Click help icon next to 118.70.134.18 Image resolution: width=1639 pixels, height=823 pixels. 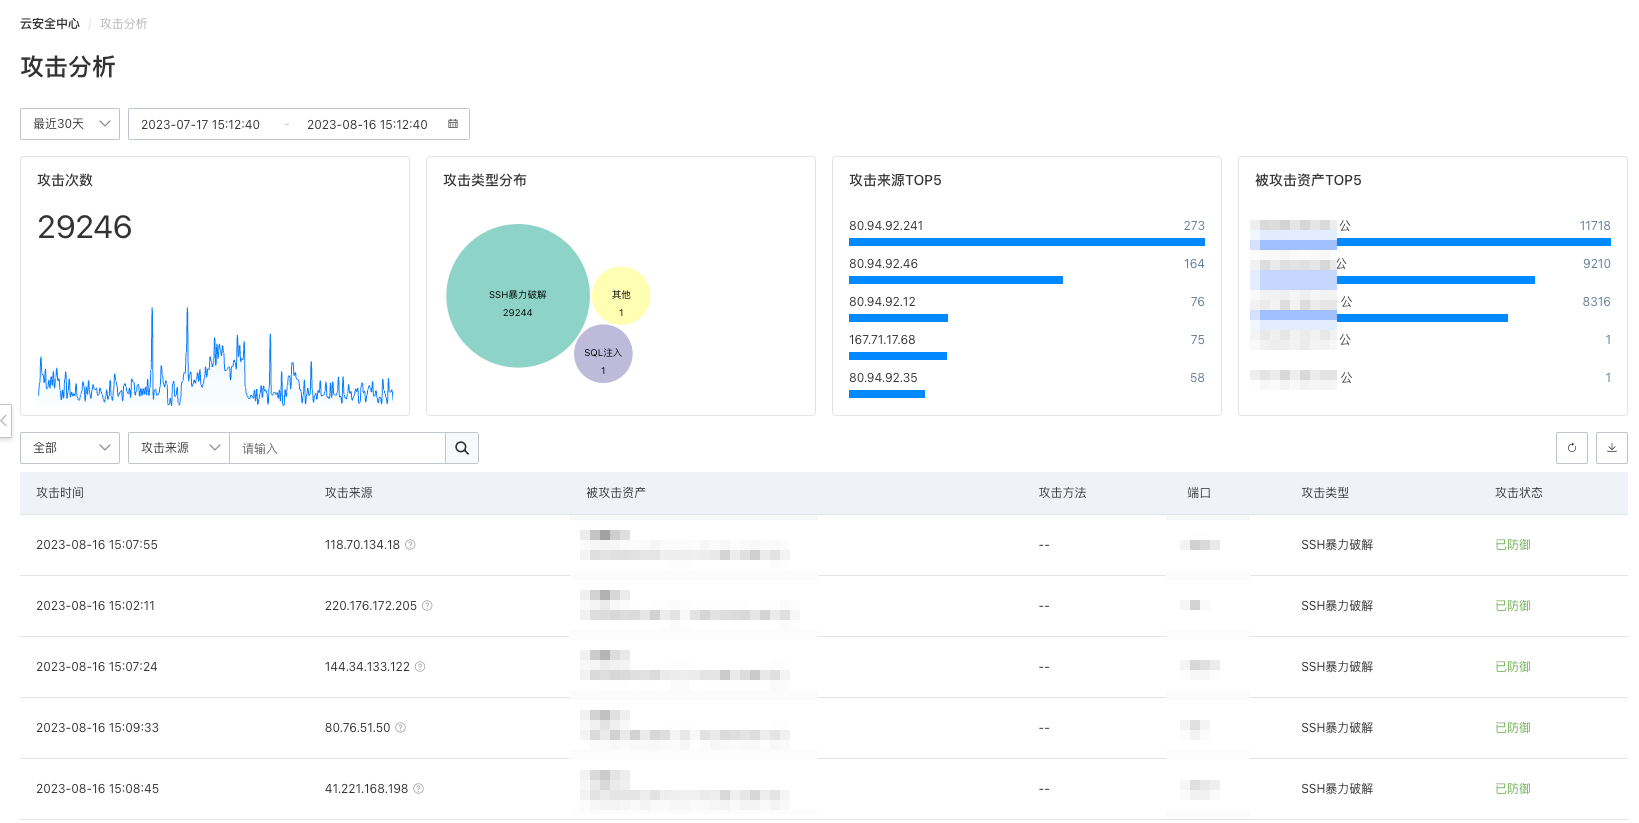410,545
